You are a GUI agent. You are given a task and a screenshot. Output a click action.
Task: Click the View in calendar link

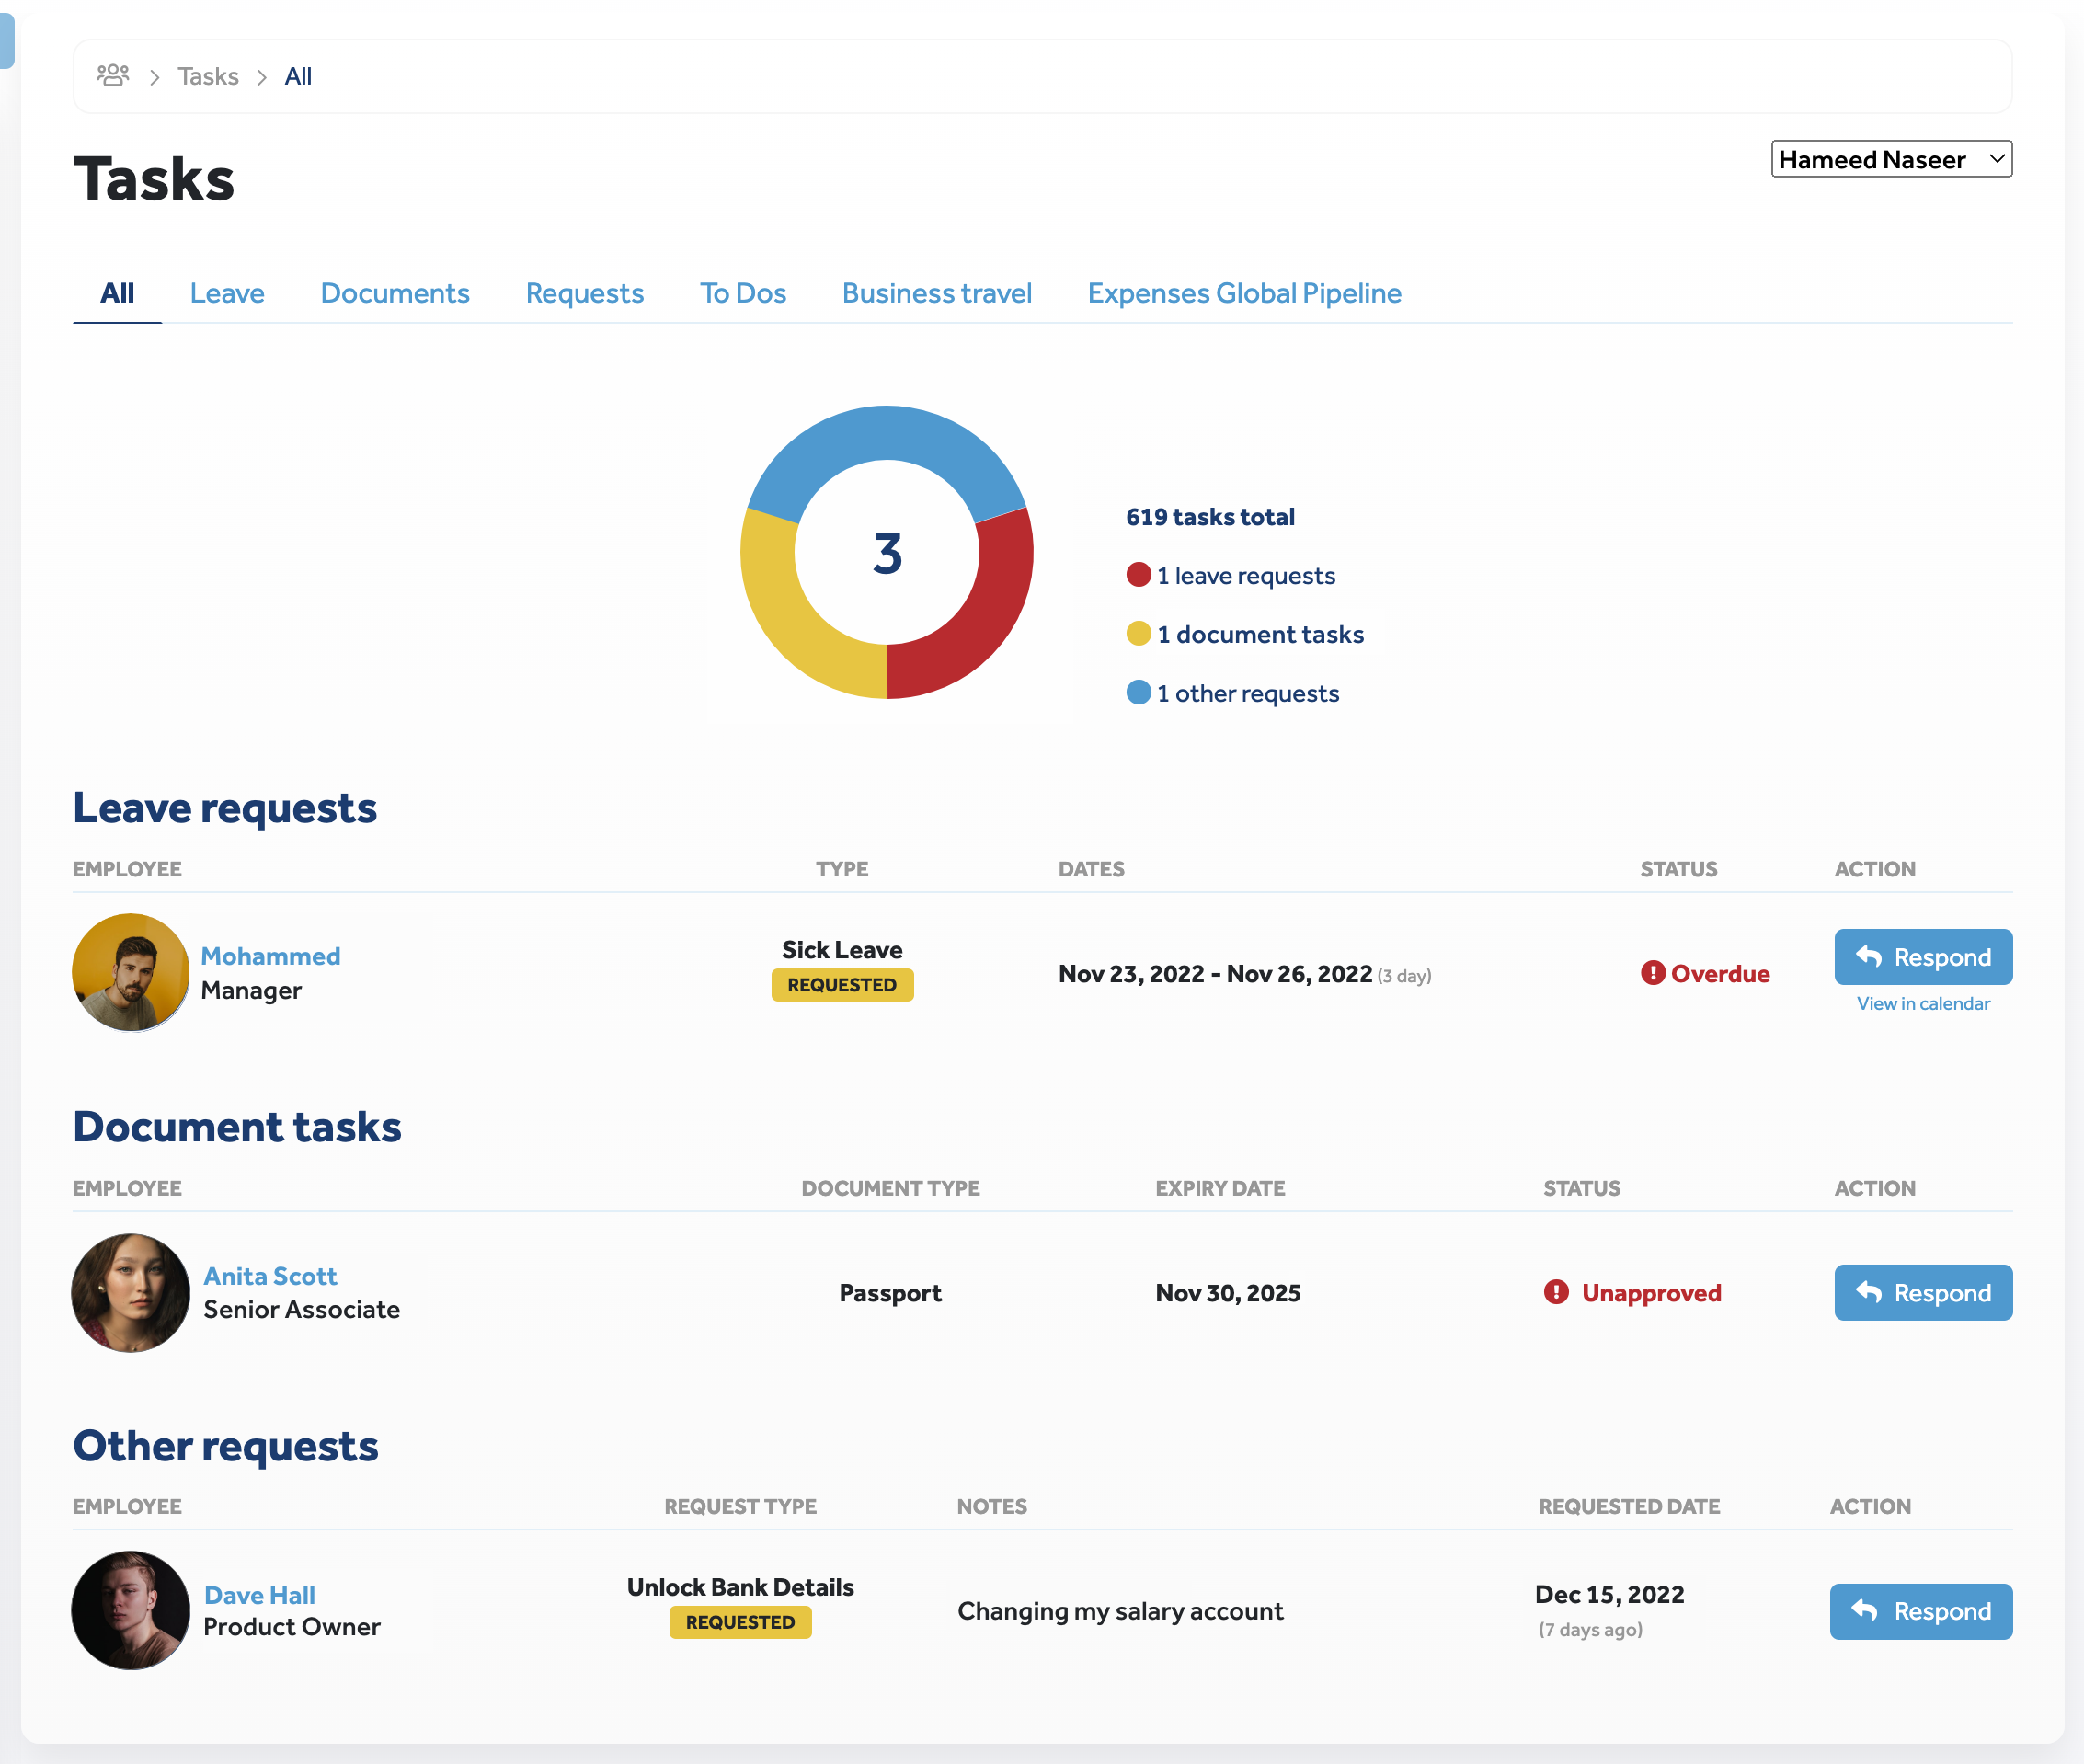1922,1003
